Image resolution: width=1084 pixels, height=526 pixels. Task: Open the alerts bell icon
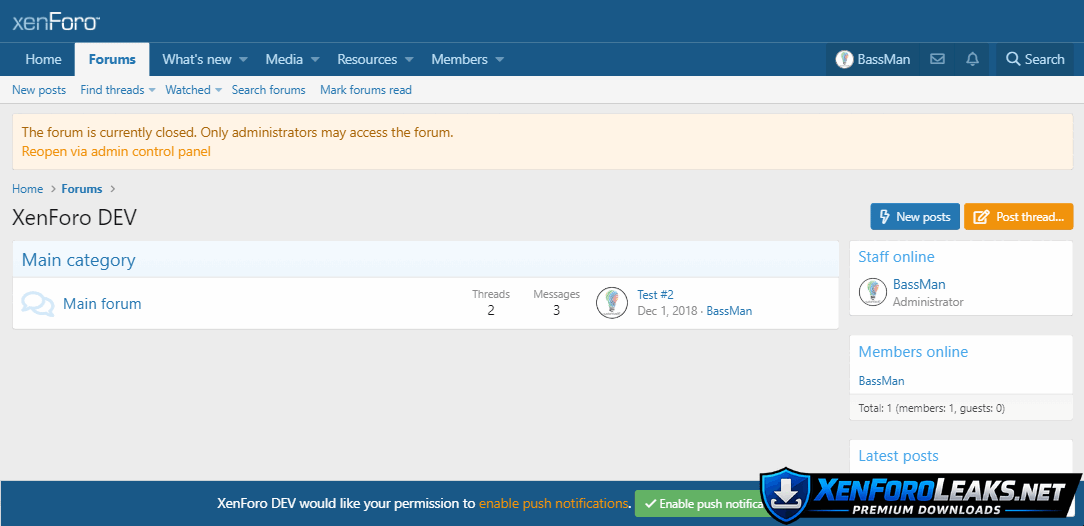pyautogui.click(x=972, y=59)
